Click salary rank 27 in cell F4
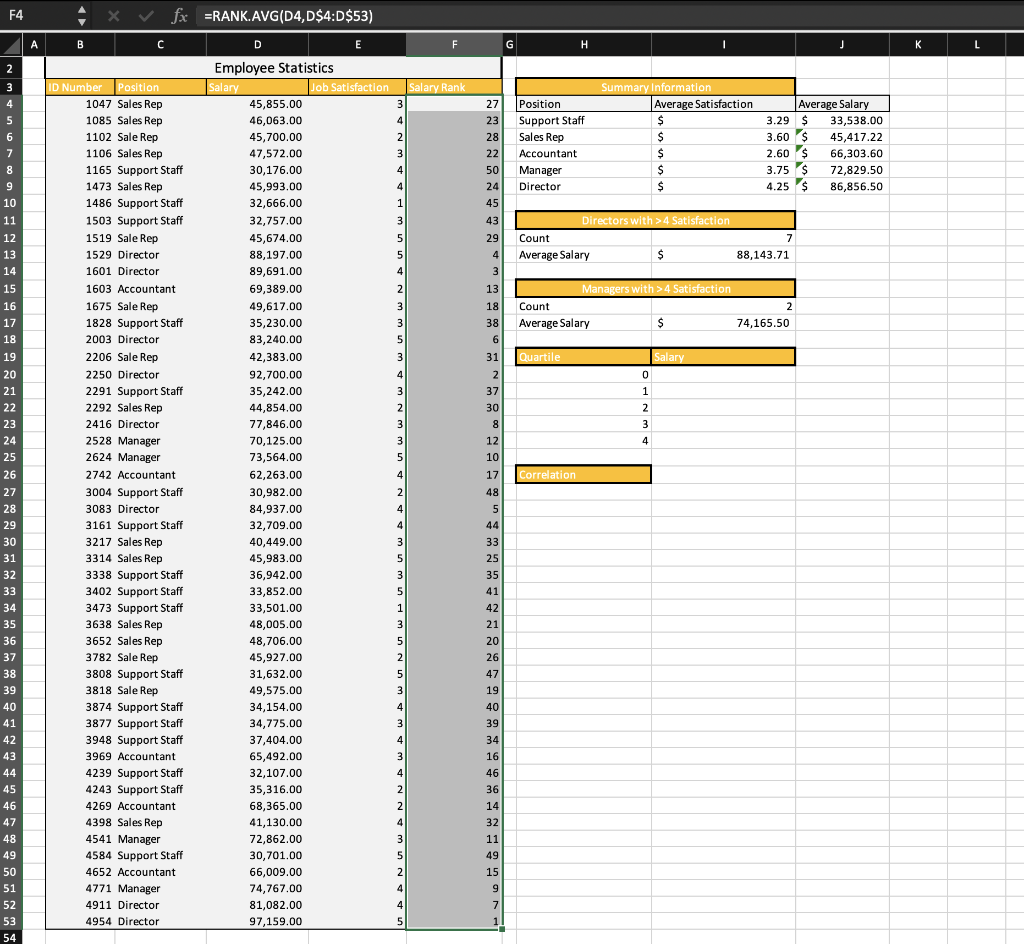This screenshot has height=944, width=1024. point(455,104)
